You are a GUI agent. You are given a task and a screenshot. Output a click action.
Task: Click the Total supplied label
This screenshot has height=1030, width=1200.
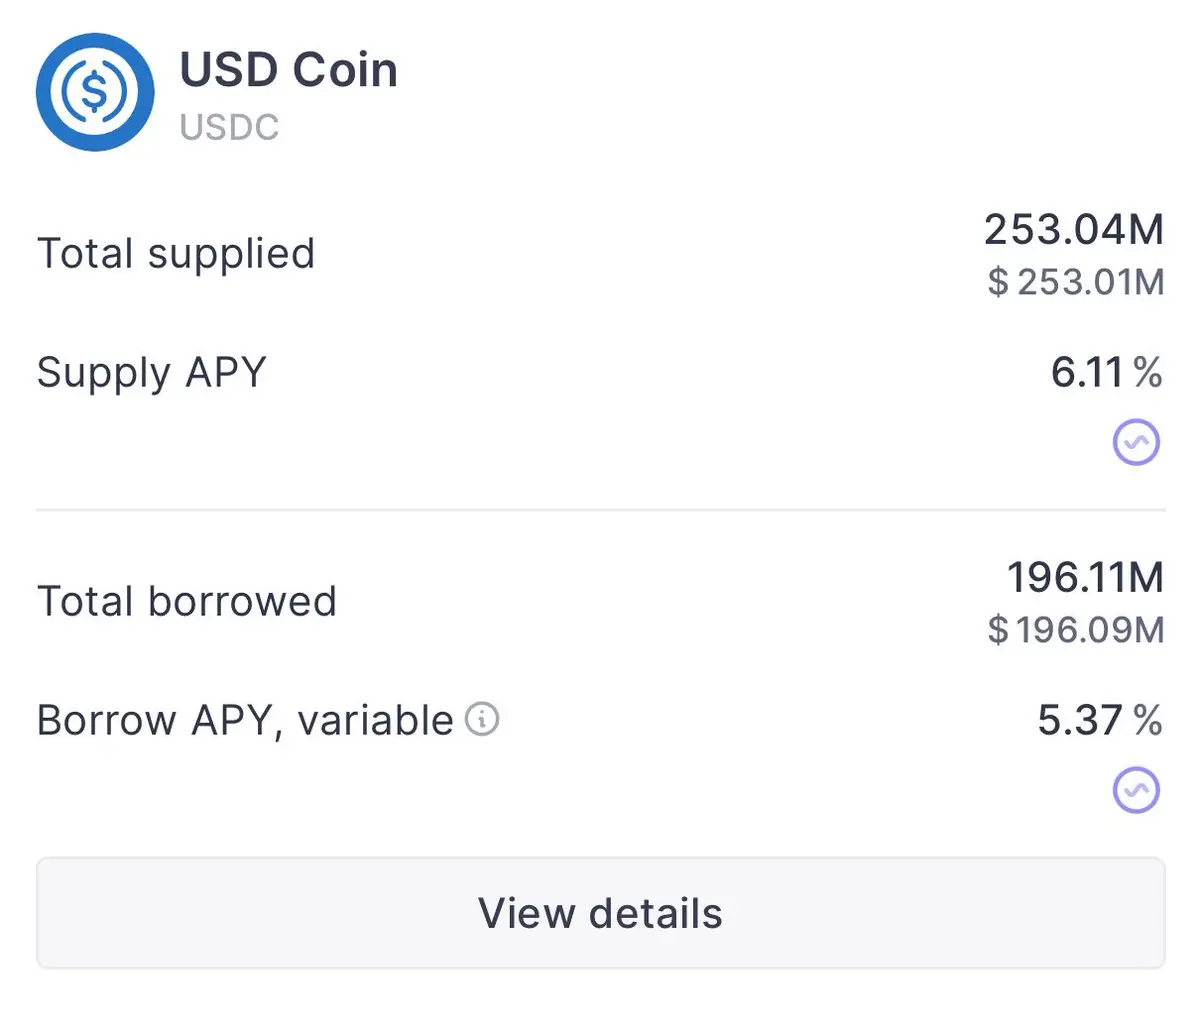[176, 253]
